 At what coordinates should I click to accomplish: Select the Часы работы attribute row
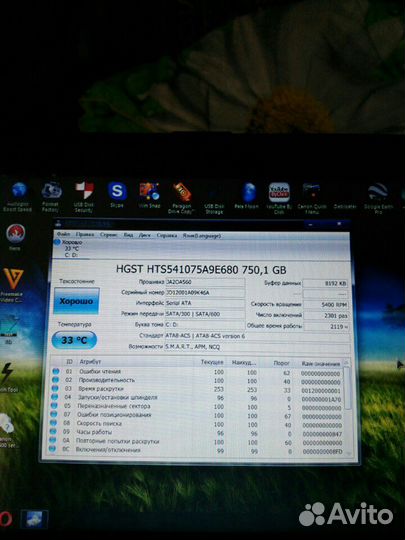pos(197,433)
